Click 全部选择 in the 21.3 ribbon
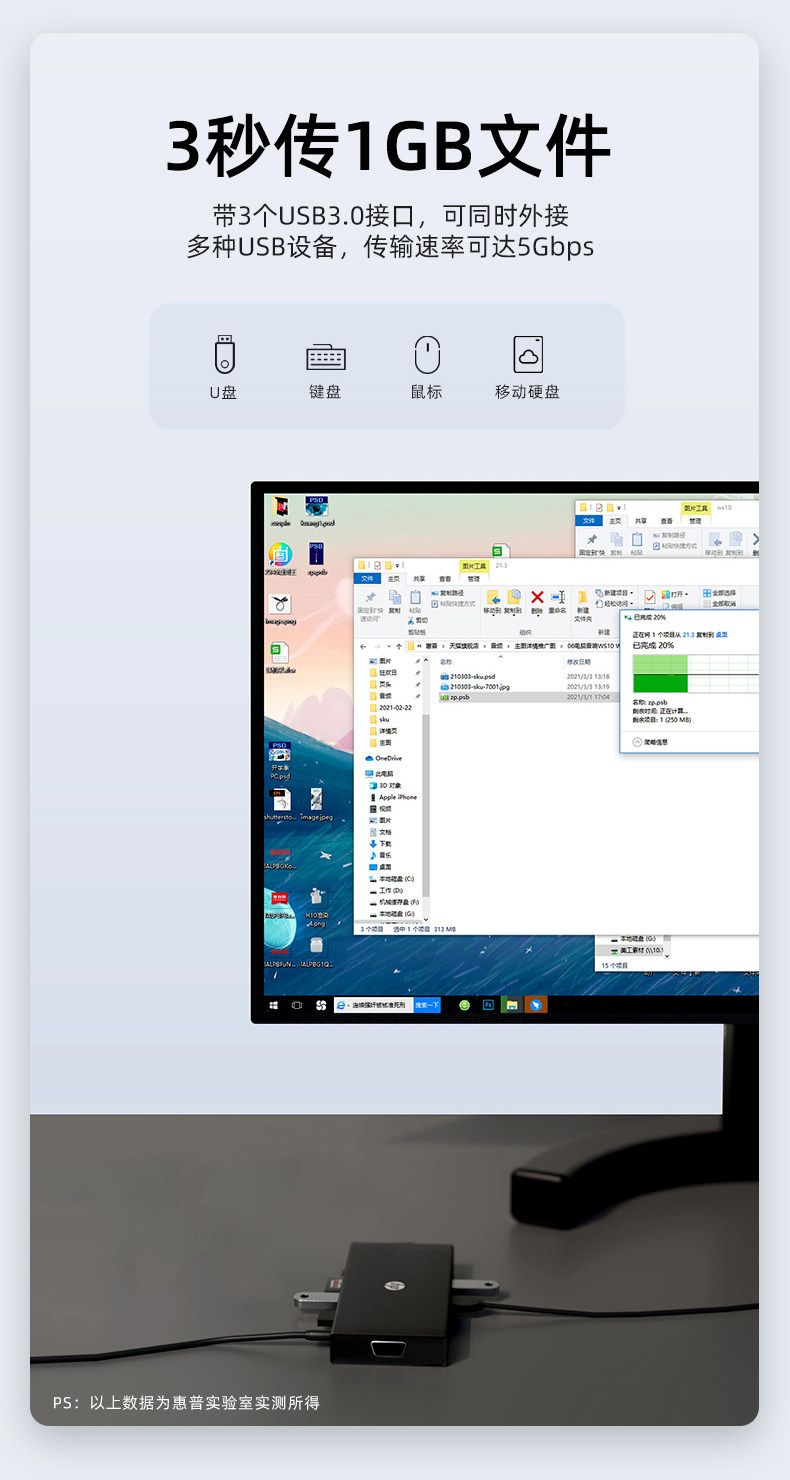This screenshot has width=790, height=1480. tap(719, 593)
